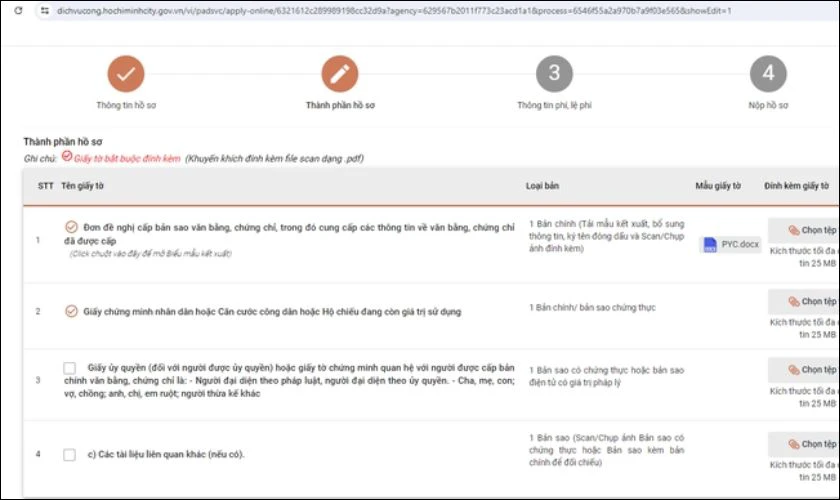The image size is (840, 500).
Task: Click paperclip icon in row 2 Chọn tệp
Action: click(793, 302)
